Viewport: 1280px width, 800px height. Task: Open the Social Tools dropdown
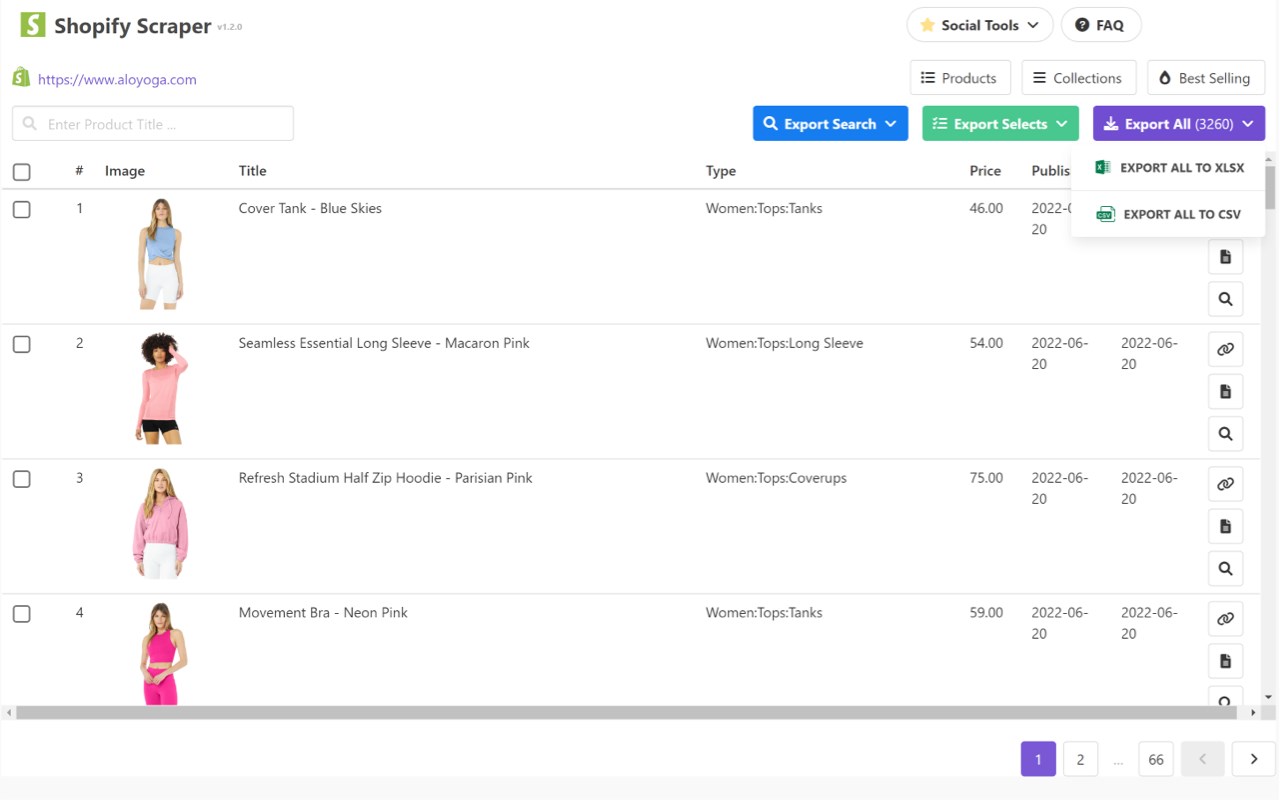click(979, 25)
